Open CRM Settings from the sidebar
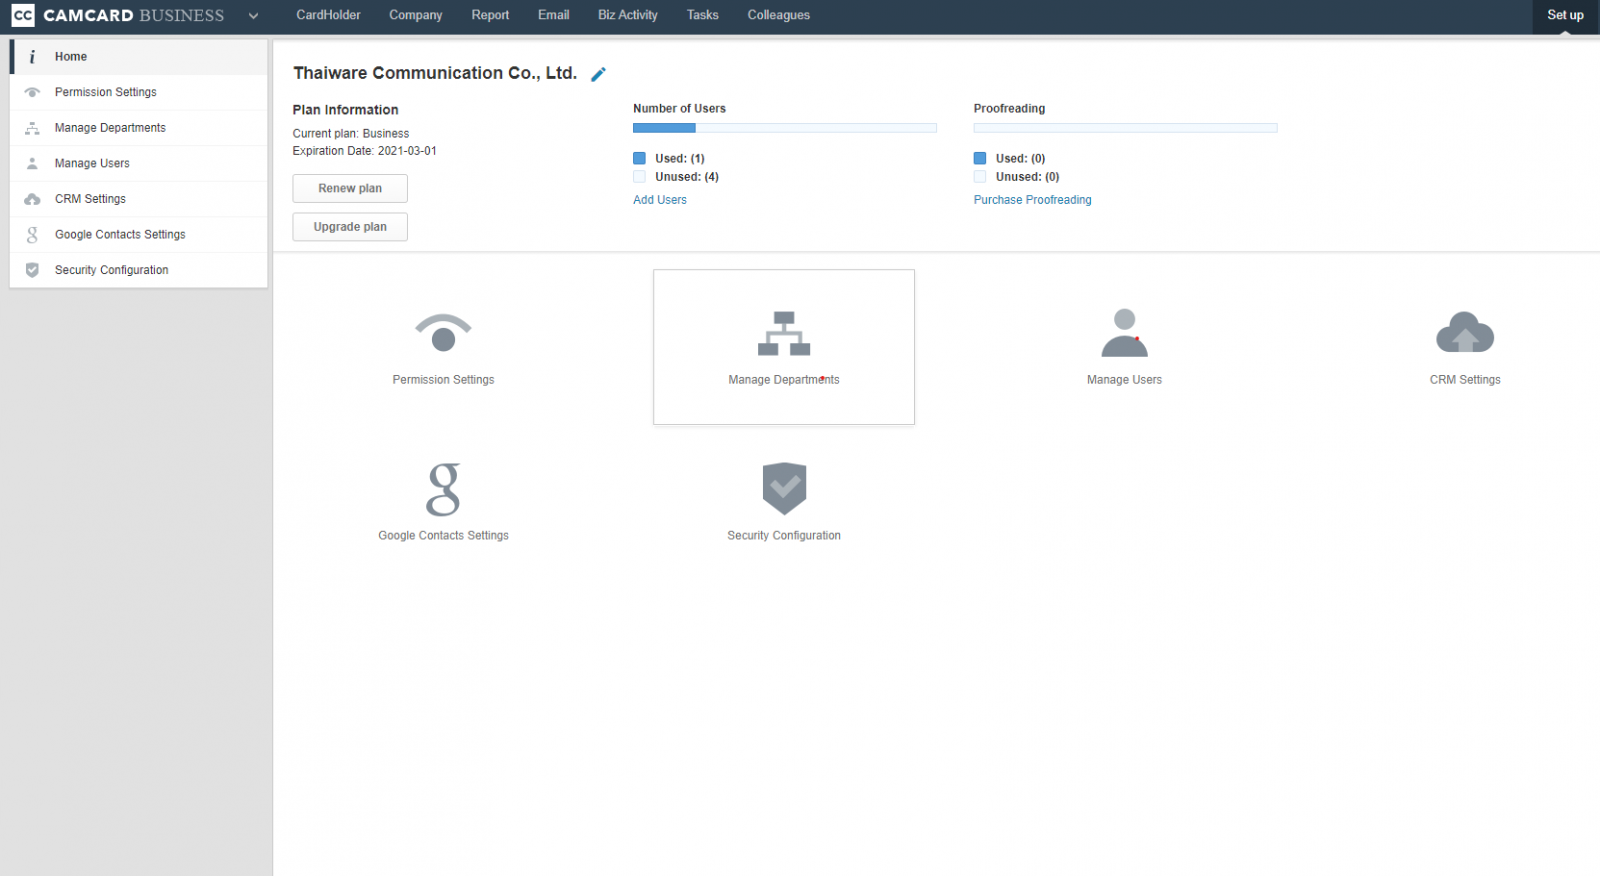 [x=139, y=199]
